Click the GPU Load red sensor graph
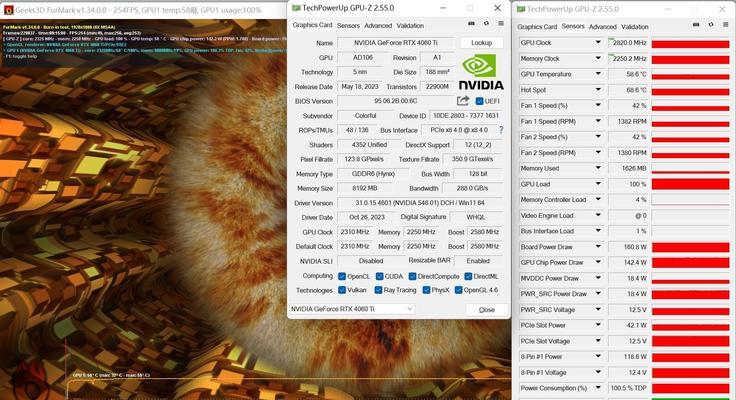This screenshot has height=400, width=736. coord(690,184)
